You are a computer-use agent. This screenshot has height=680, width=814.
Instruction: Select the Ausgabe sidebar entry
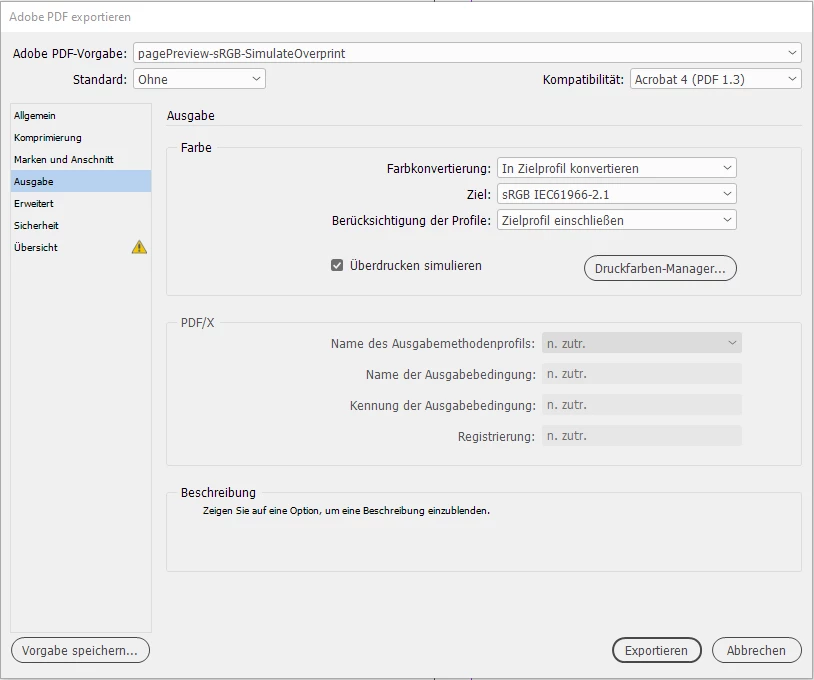click(81, 181)
